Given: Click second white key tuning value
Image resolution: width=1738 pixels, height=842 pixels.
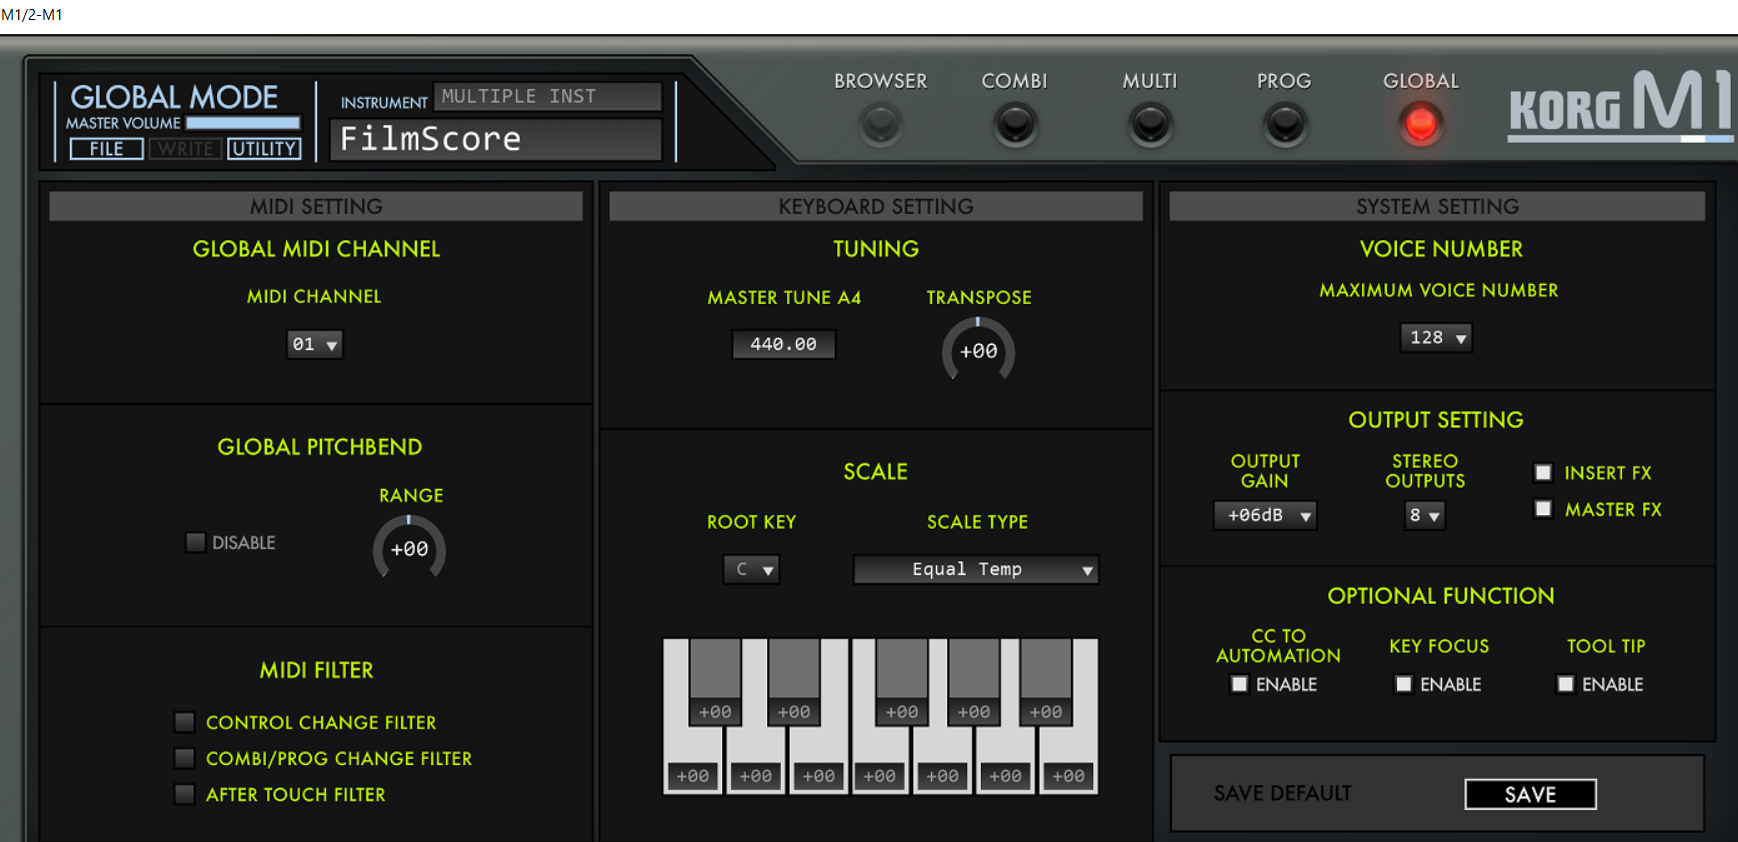Looking at the screenshot, I should (756, 776).
